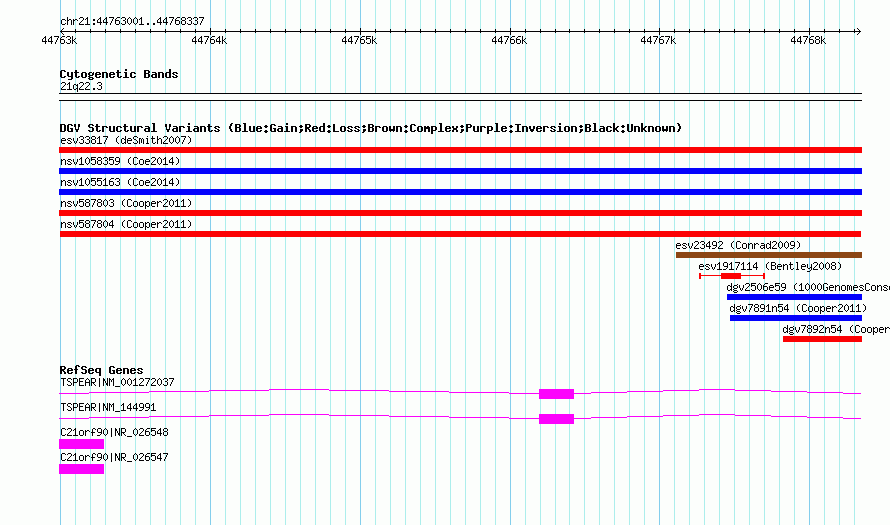Click the C21orf90|NR_026547 label

tap(114, 457)
